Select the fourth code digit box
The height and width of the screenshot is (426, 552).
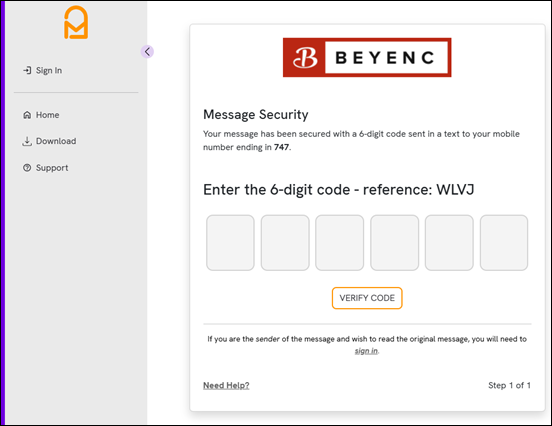[x=395, y=243]
